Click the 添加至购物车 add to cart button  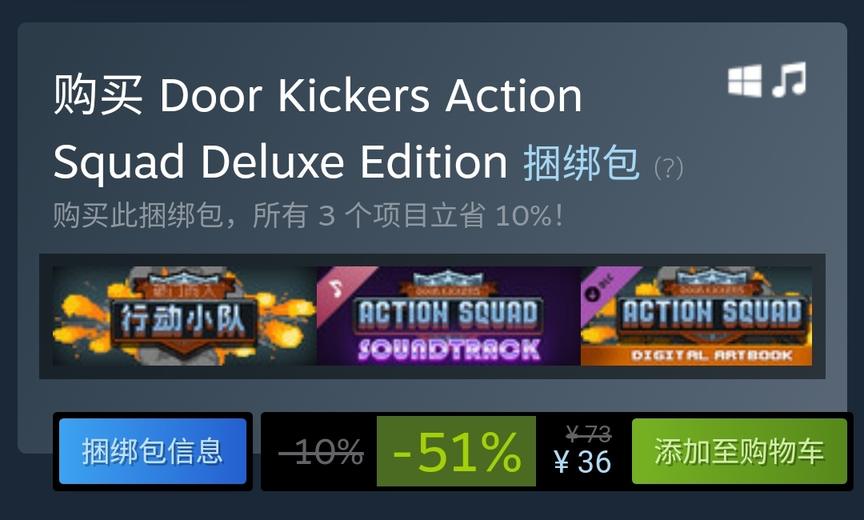pyautogui.click(x=739, y=451)
